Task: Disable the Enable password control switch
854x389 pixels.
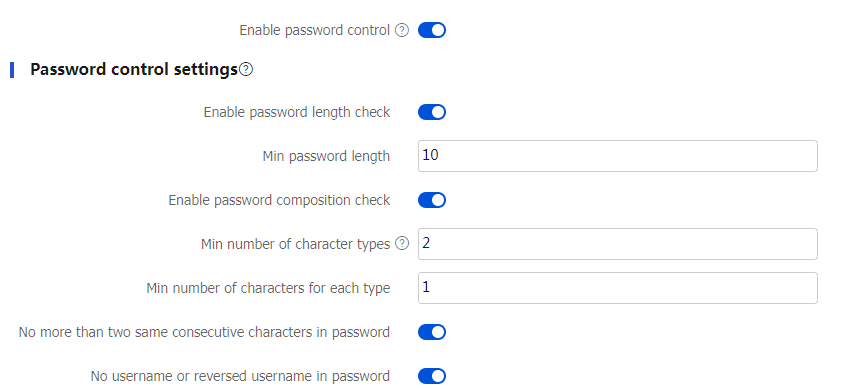Action: [x=432, y=31]
